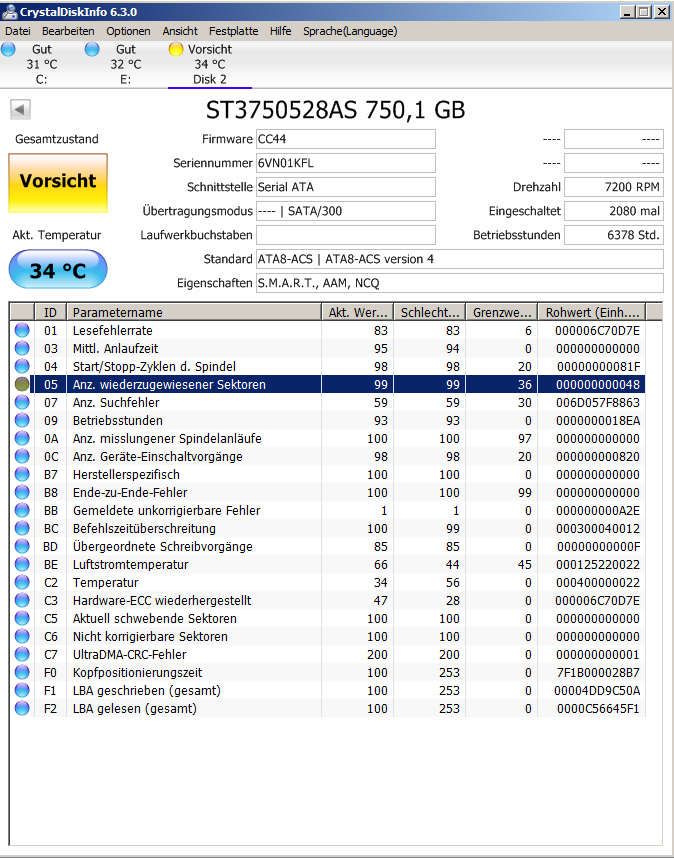Image resolution: width=674 pixels, height=858 pixels.
Task: Click raw value 7F1B000028B7
Action: pos(597,673)
